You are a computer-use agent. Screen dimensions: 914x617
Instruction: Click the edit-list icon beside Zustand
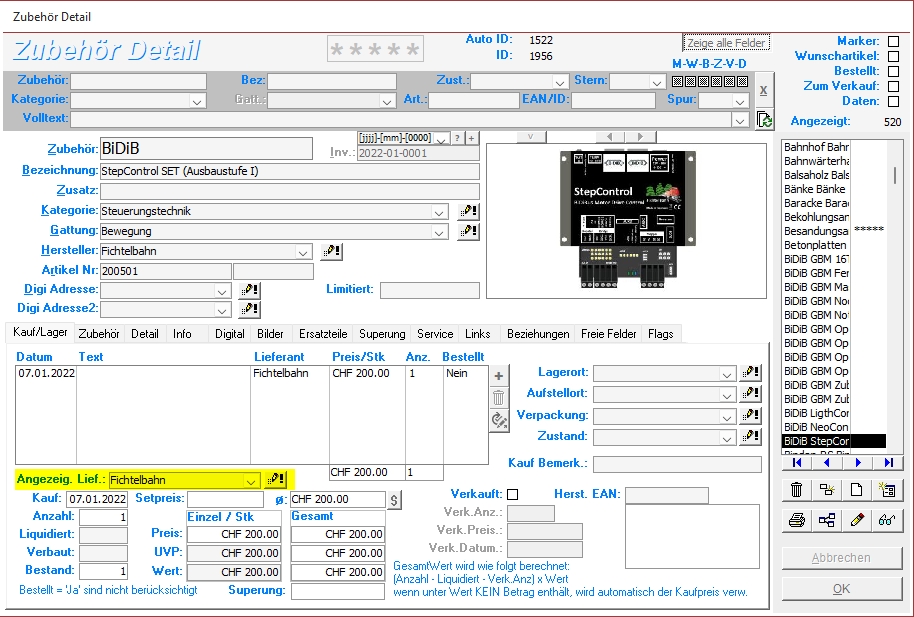751,436
